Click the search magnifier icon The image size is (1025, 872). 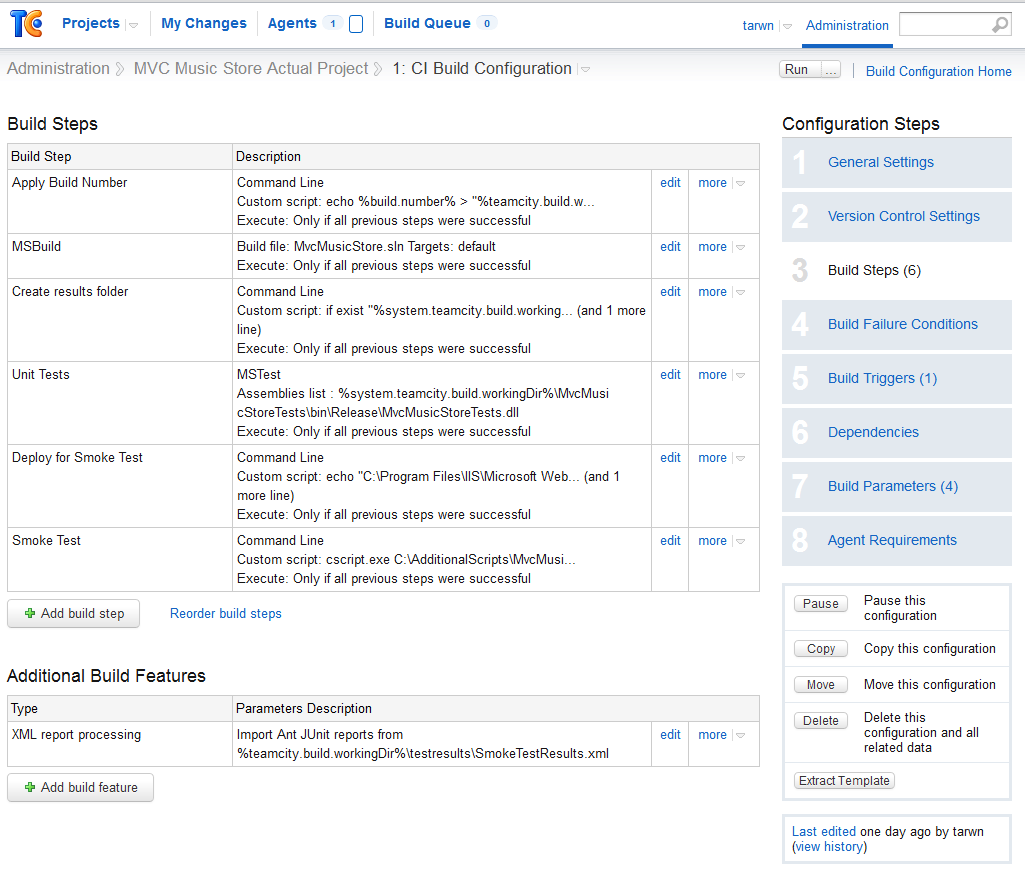click(x=1000, y=25)
